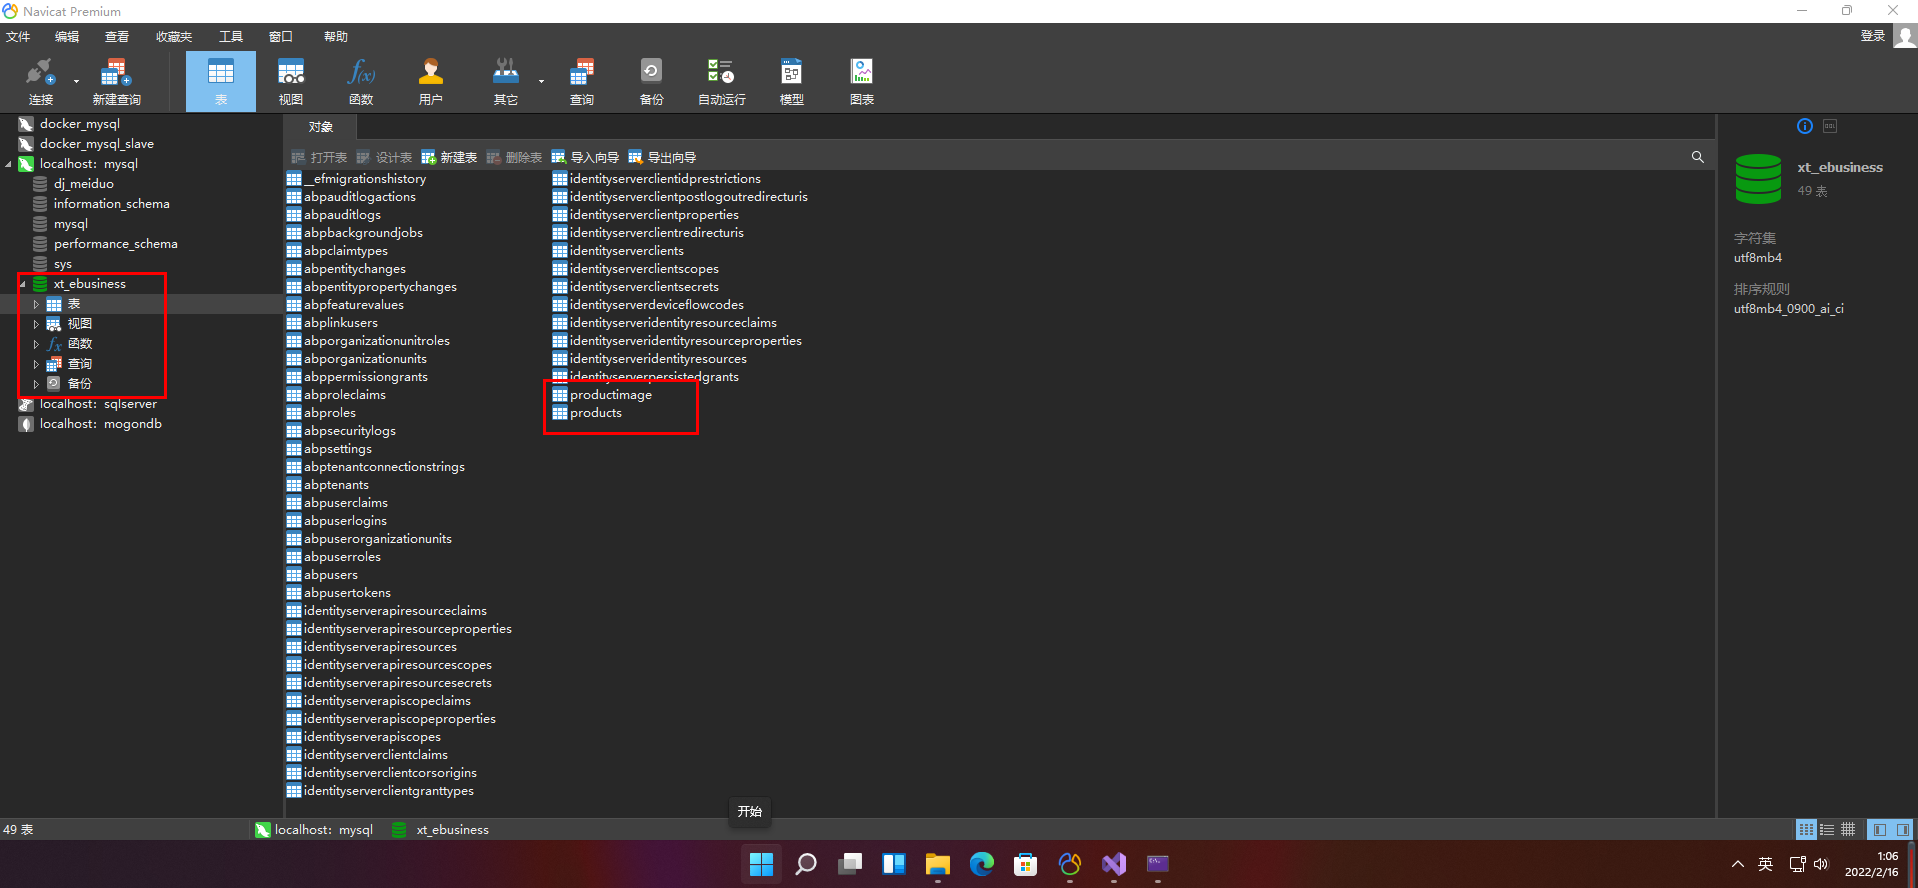Select the products table
Viewport: 1918px width, 888px height.
(595, 413)
